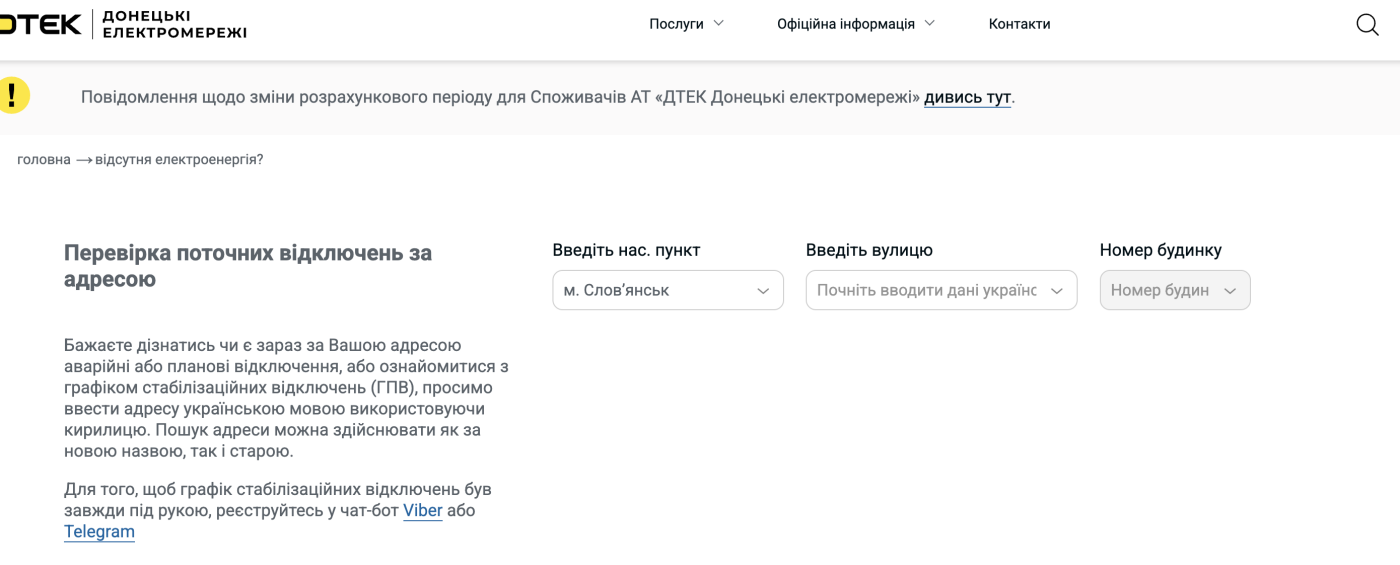Open the search magnifier icon
The image size is (1400, 565).
click(x=1367, y=25)
